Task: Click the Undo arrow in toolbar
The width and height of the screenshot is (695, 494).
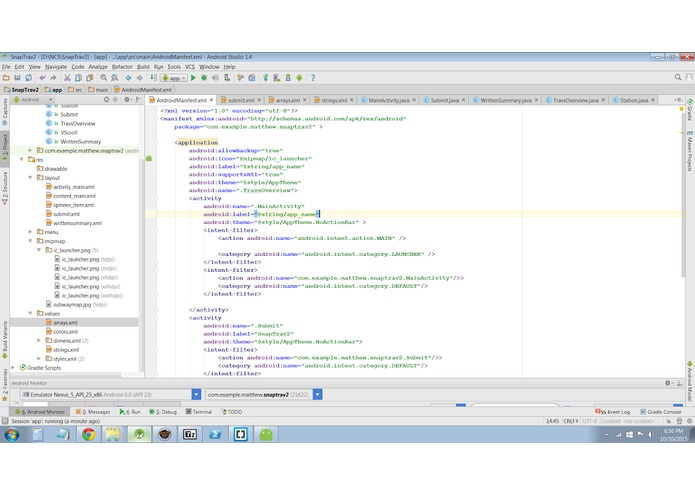Action: tap(40, 77)
